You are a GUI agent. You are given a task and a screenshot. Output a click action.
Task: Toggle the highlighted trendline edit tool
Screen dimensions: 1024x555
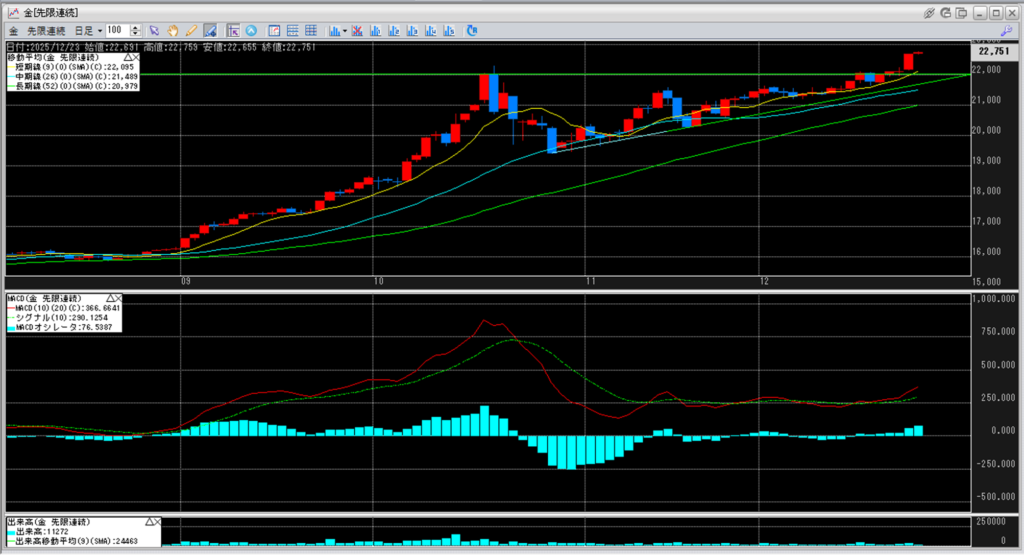(209, 31)
